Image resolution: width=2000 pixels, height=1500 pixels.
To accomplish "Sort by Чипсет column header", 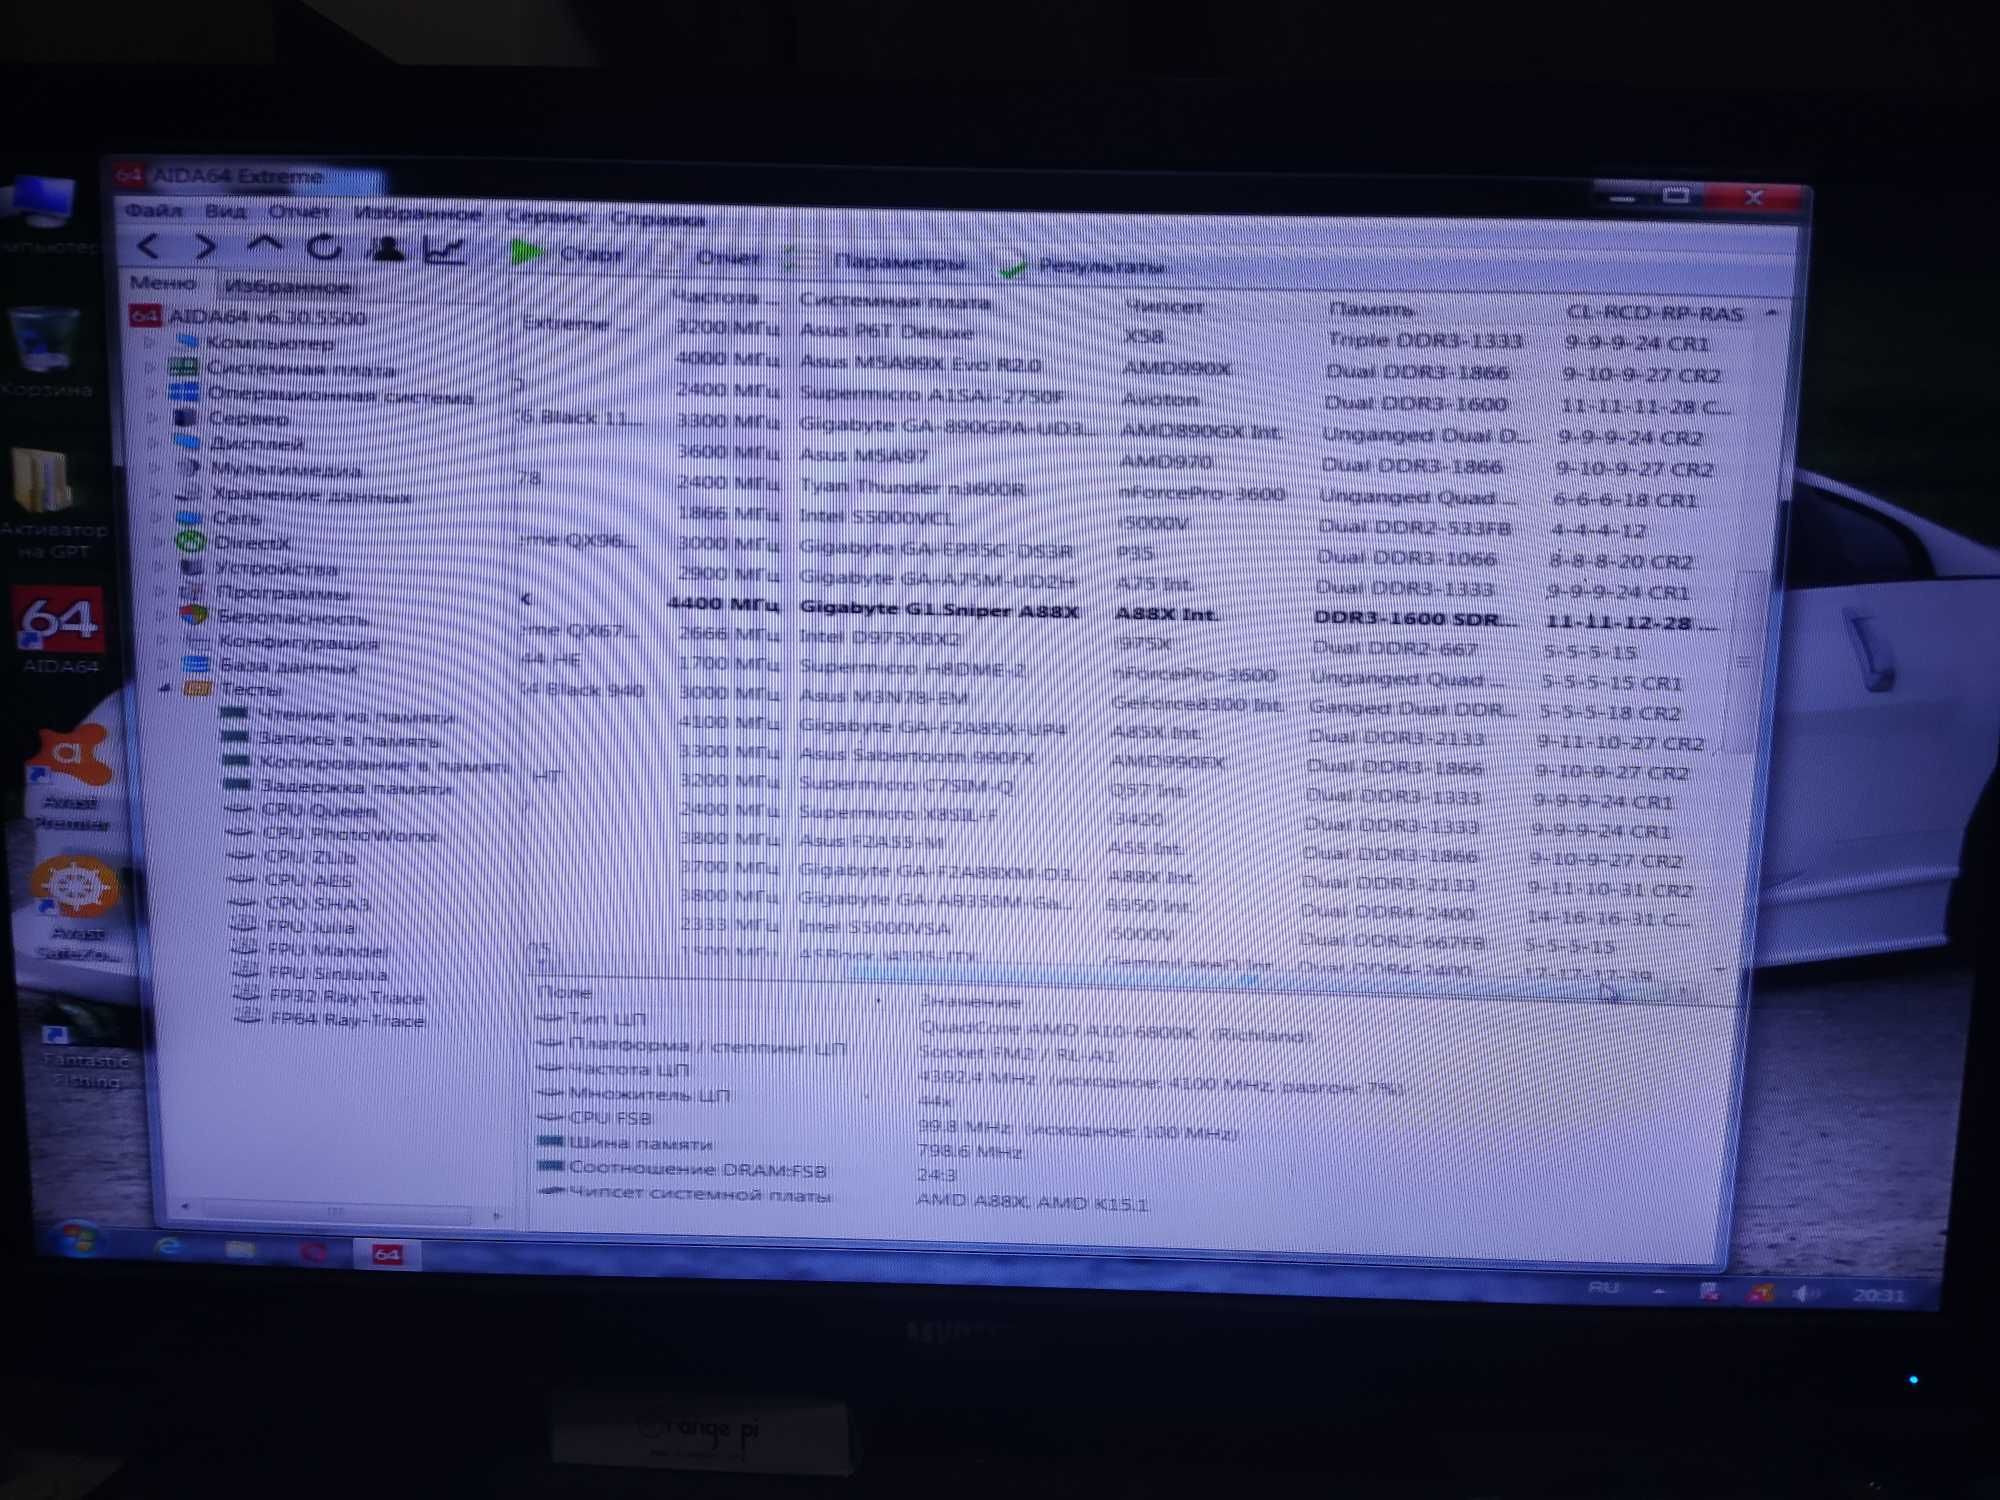I will click(x=1165, y=306).
